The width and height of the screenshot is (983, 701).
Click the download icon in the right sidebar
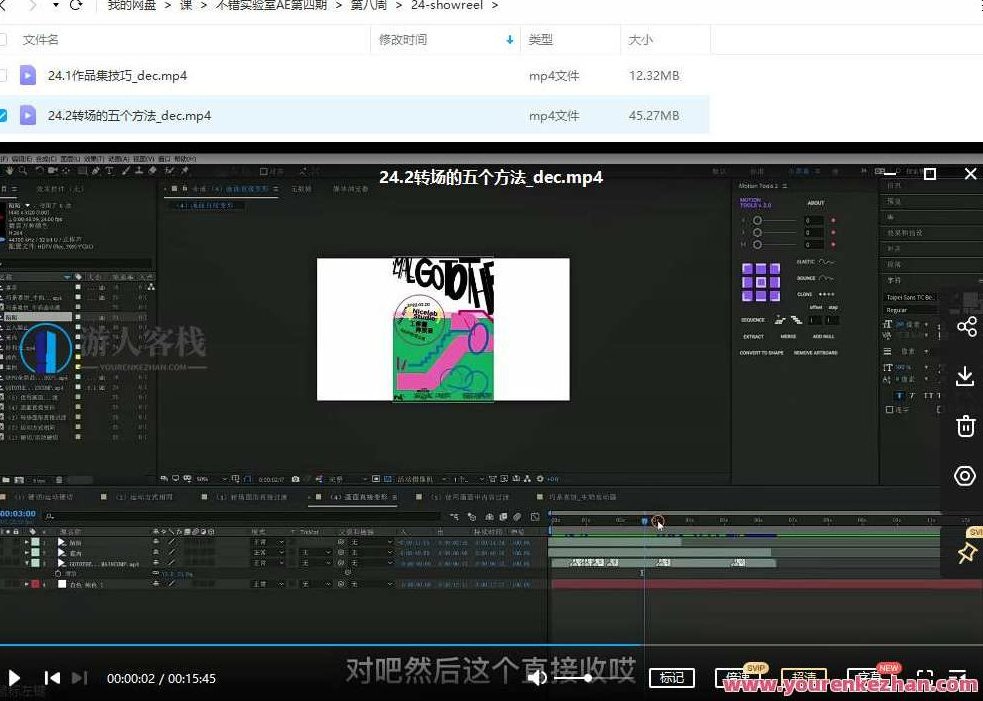965,376
